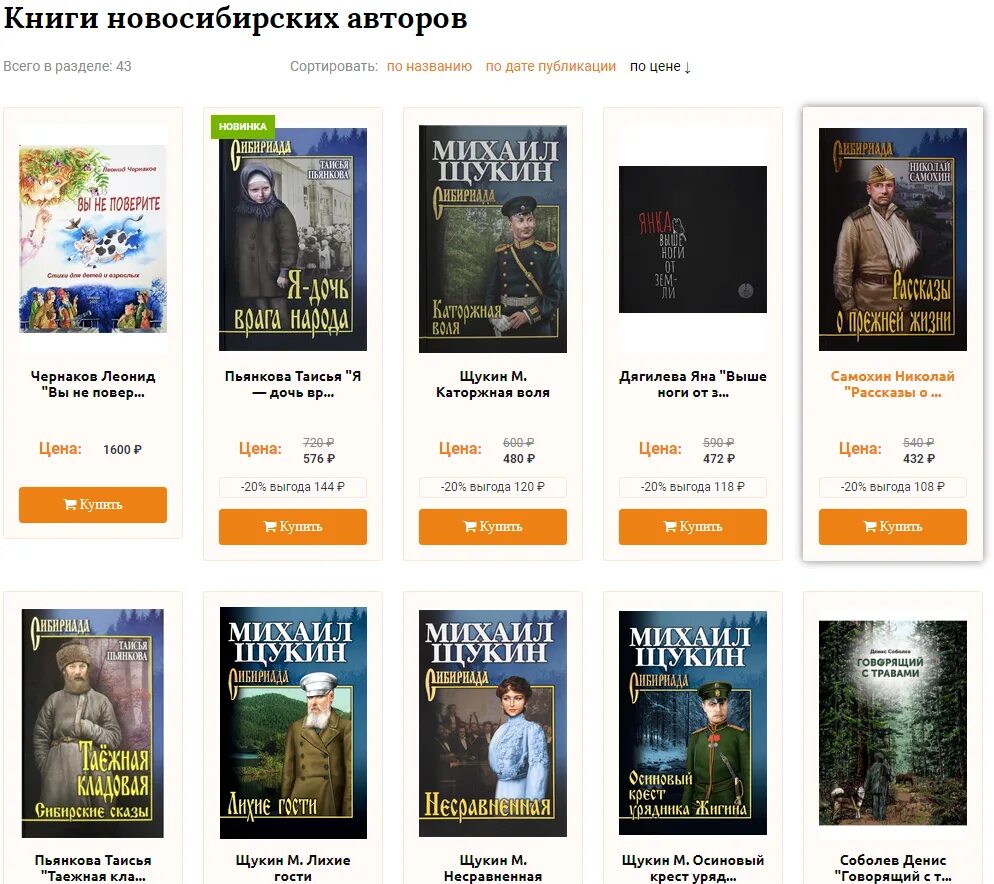Open the "Щукин М. Каторжная воля" title

pyautogui.click(x=493, y=384)
